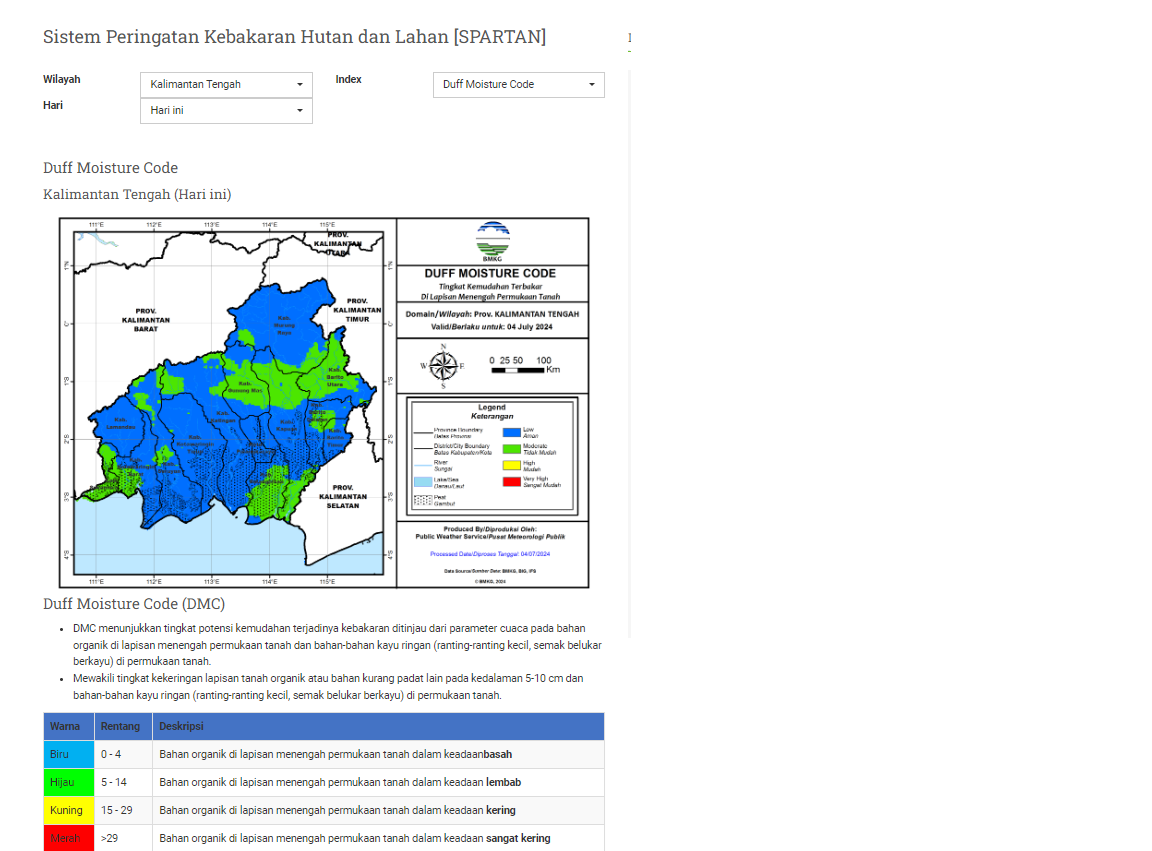
Task: Click the 'PROV. KALIMANTAN BARAT' map label
Action: [145, 320]
